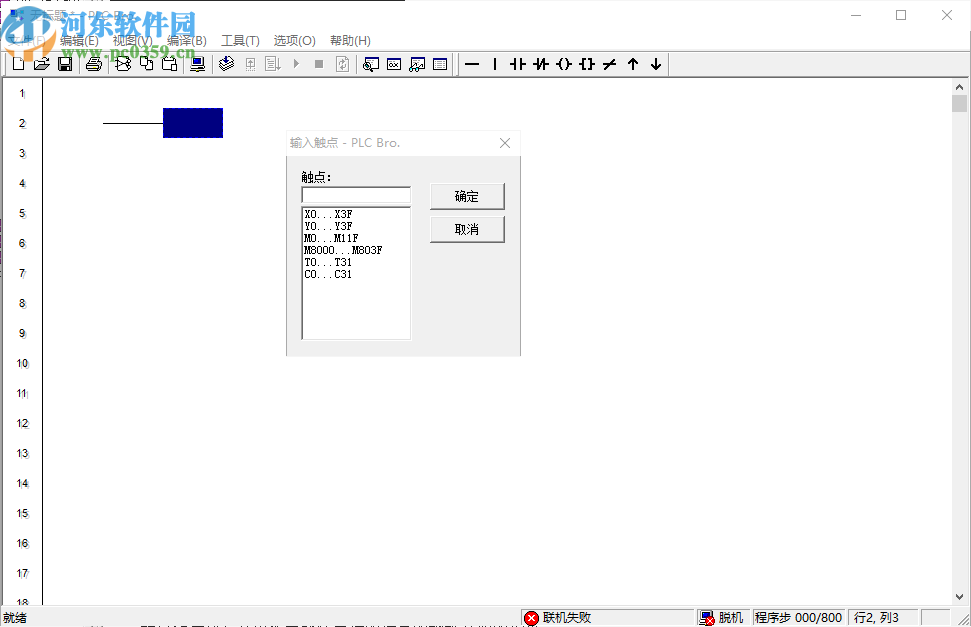Open a file with the folder icon
Viewport: 971px width, 627px height.
coord(41,64)
